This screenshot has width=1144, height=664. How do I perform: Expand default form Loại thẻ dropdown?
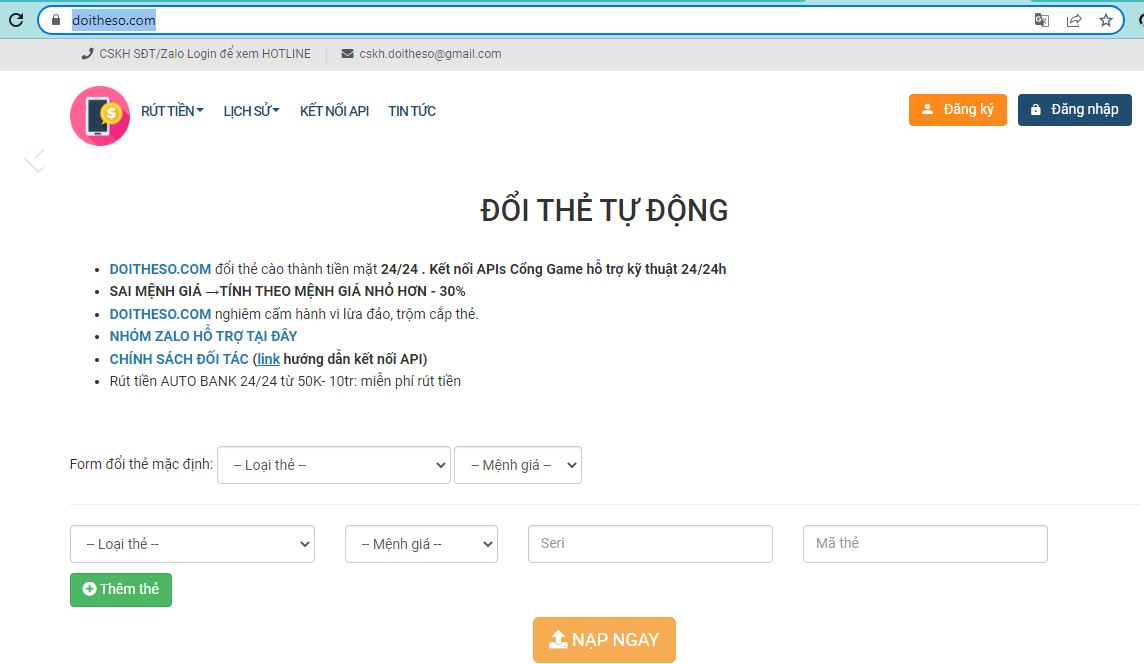point(333,465)
